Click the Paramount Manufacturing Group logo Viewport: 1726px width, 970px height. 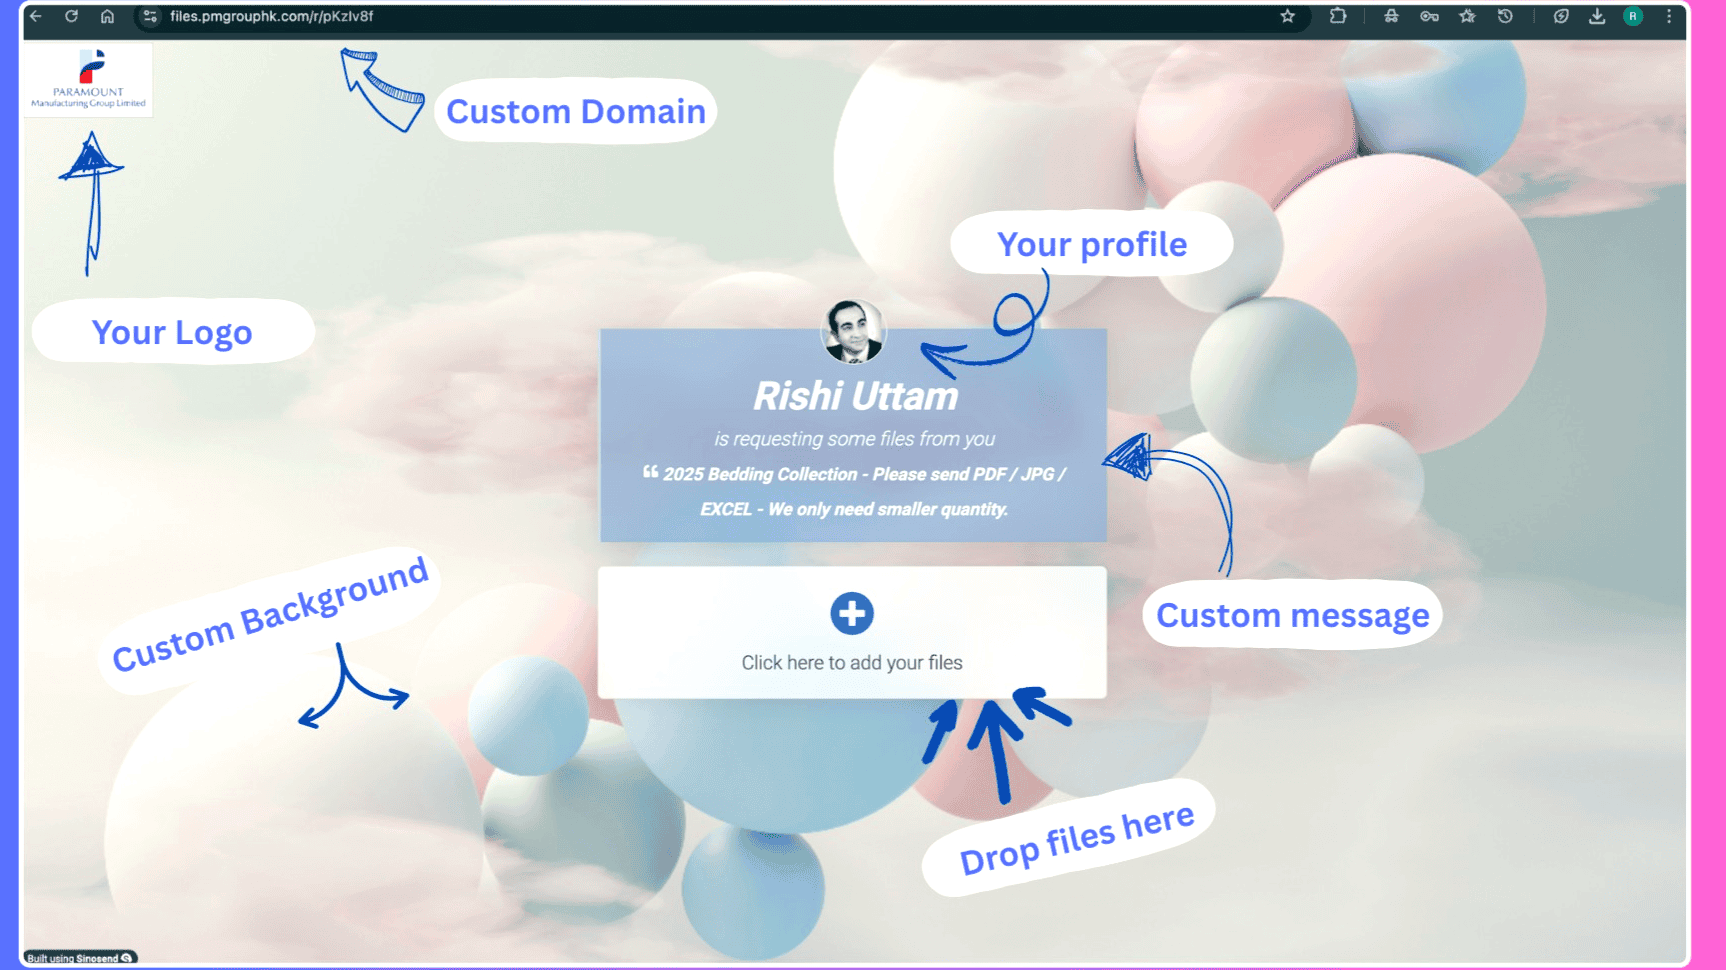coord(89,79)
